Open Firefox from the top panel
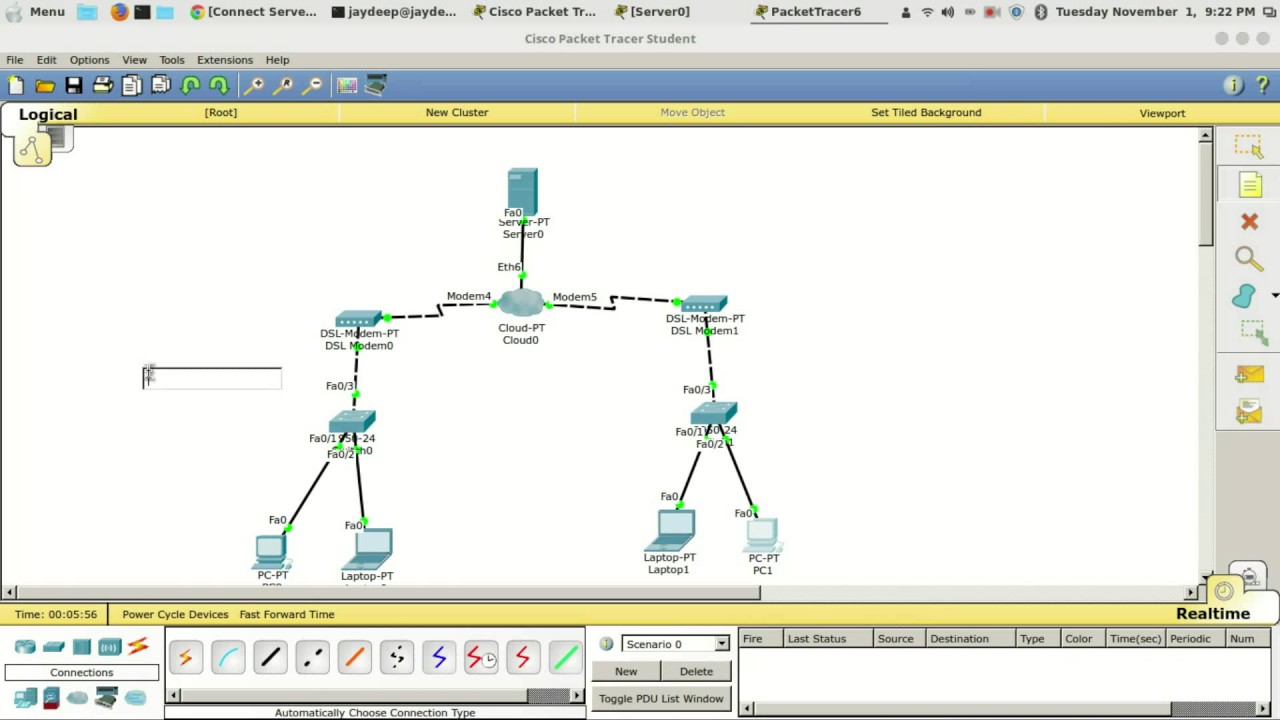Viewport: 1280px width, 720px height. coord(119,12)
